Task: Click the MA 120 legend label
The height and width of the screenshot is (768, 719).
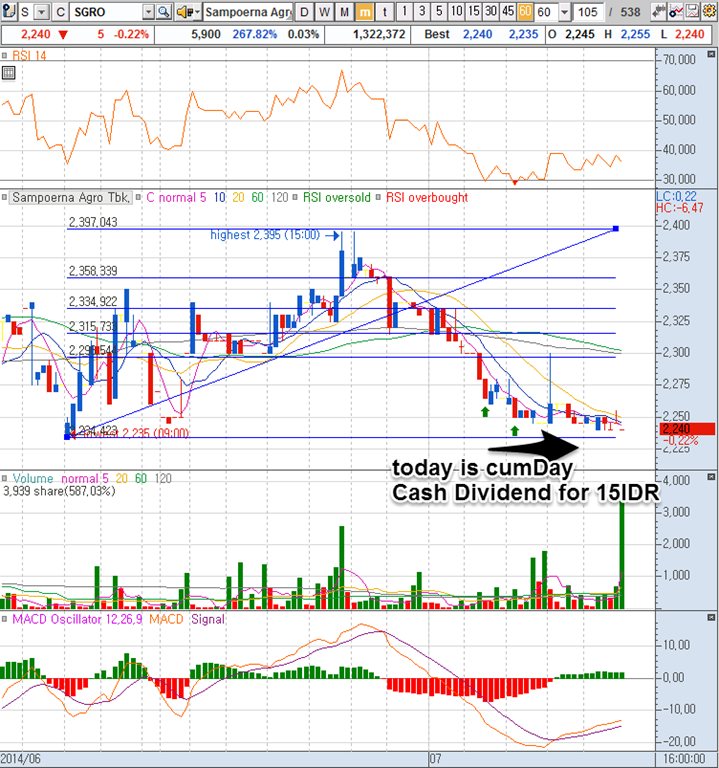Action: [x=280, y=197]
